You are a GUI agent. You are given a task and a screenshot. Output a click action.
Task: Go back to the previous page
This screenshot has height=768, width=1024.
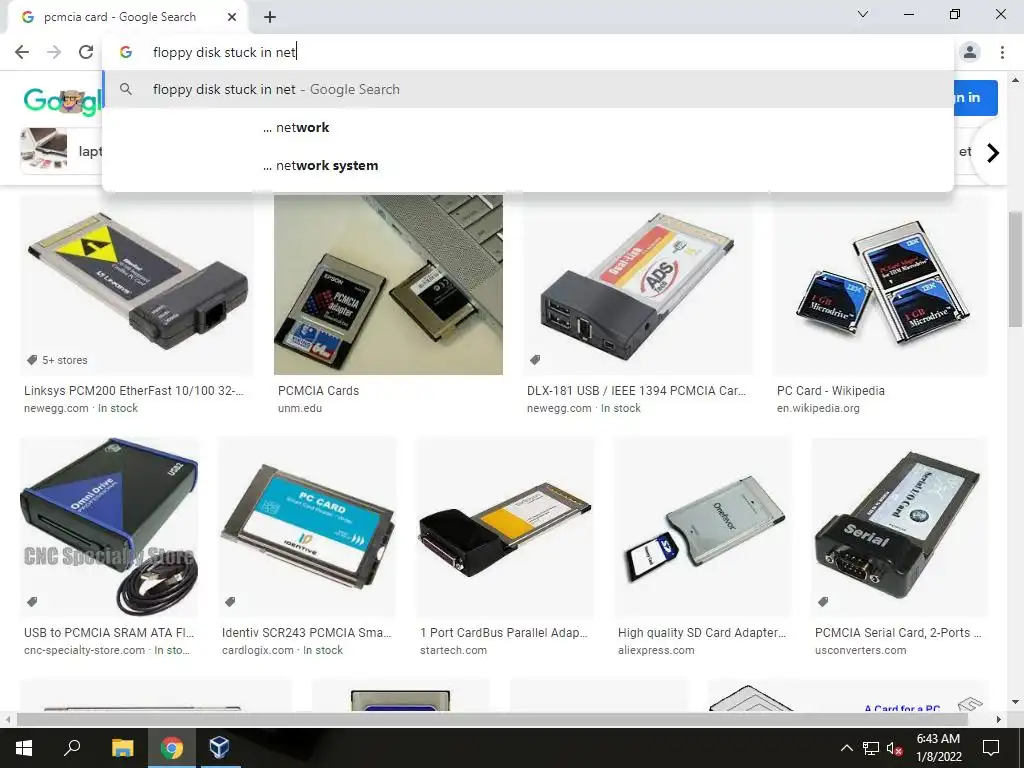22,52
